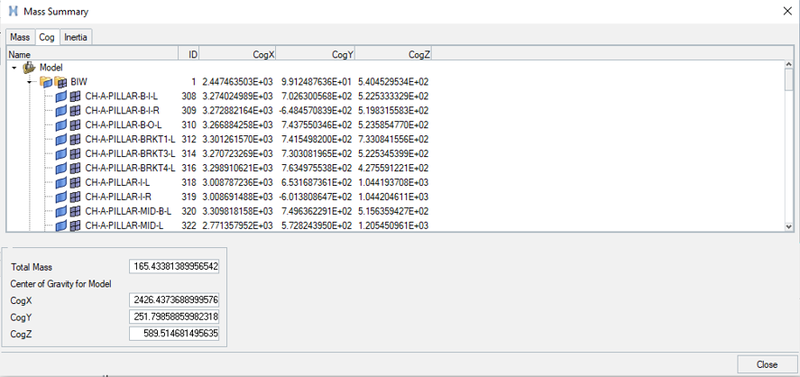Click BIW CogX value 2.447463503E+03

coord(237,82)
